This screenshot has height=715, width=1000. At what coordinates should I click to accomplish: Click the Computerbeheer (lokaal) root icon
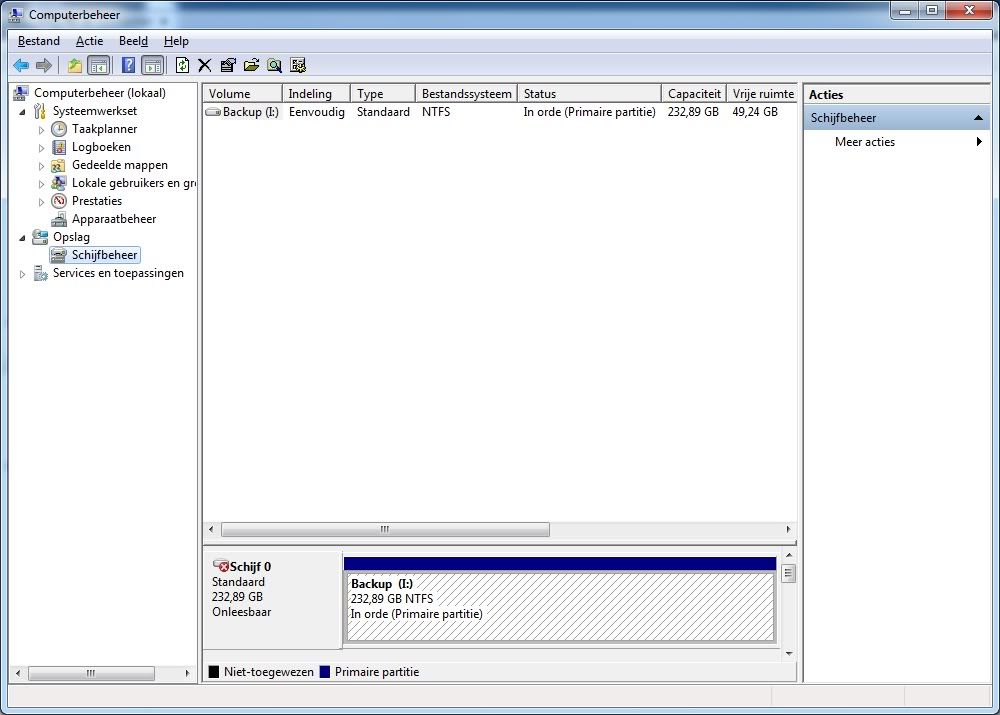[20, 93]
